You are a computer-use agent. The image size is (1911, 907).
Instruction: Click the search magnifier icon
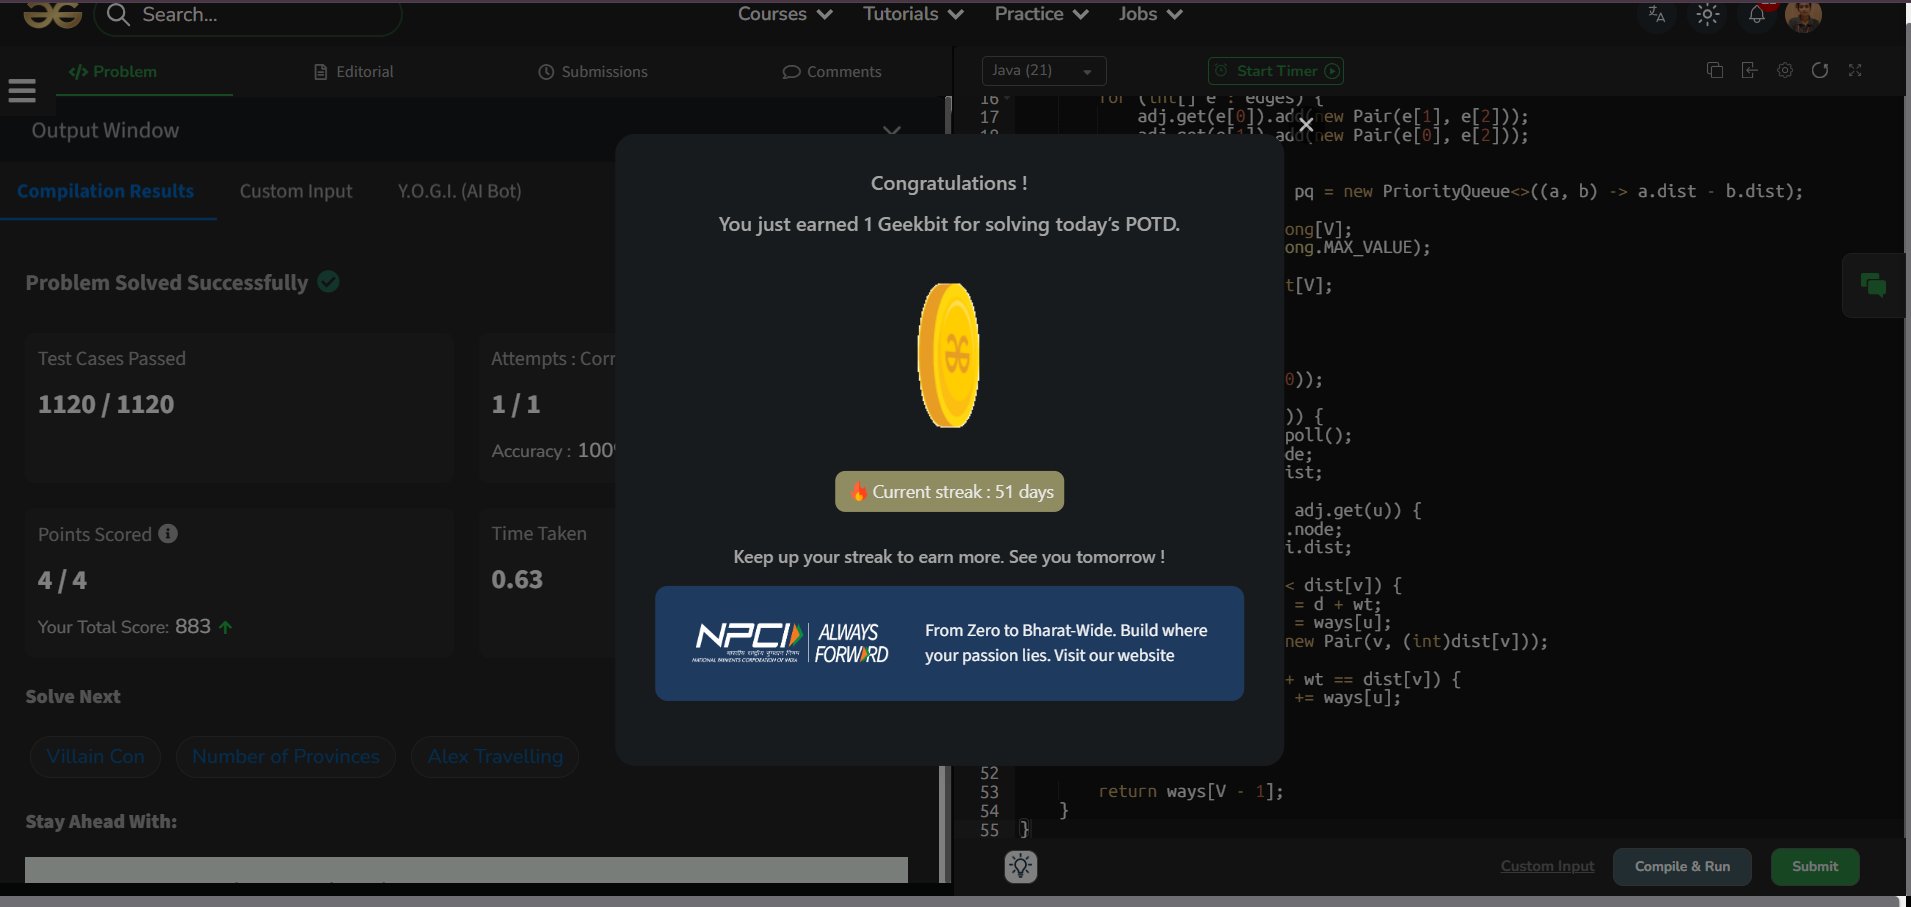[x=118, y=14]
